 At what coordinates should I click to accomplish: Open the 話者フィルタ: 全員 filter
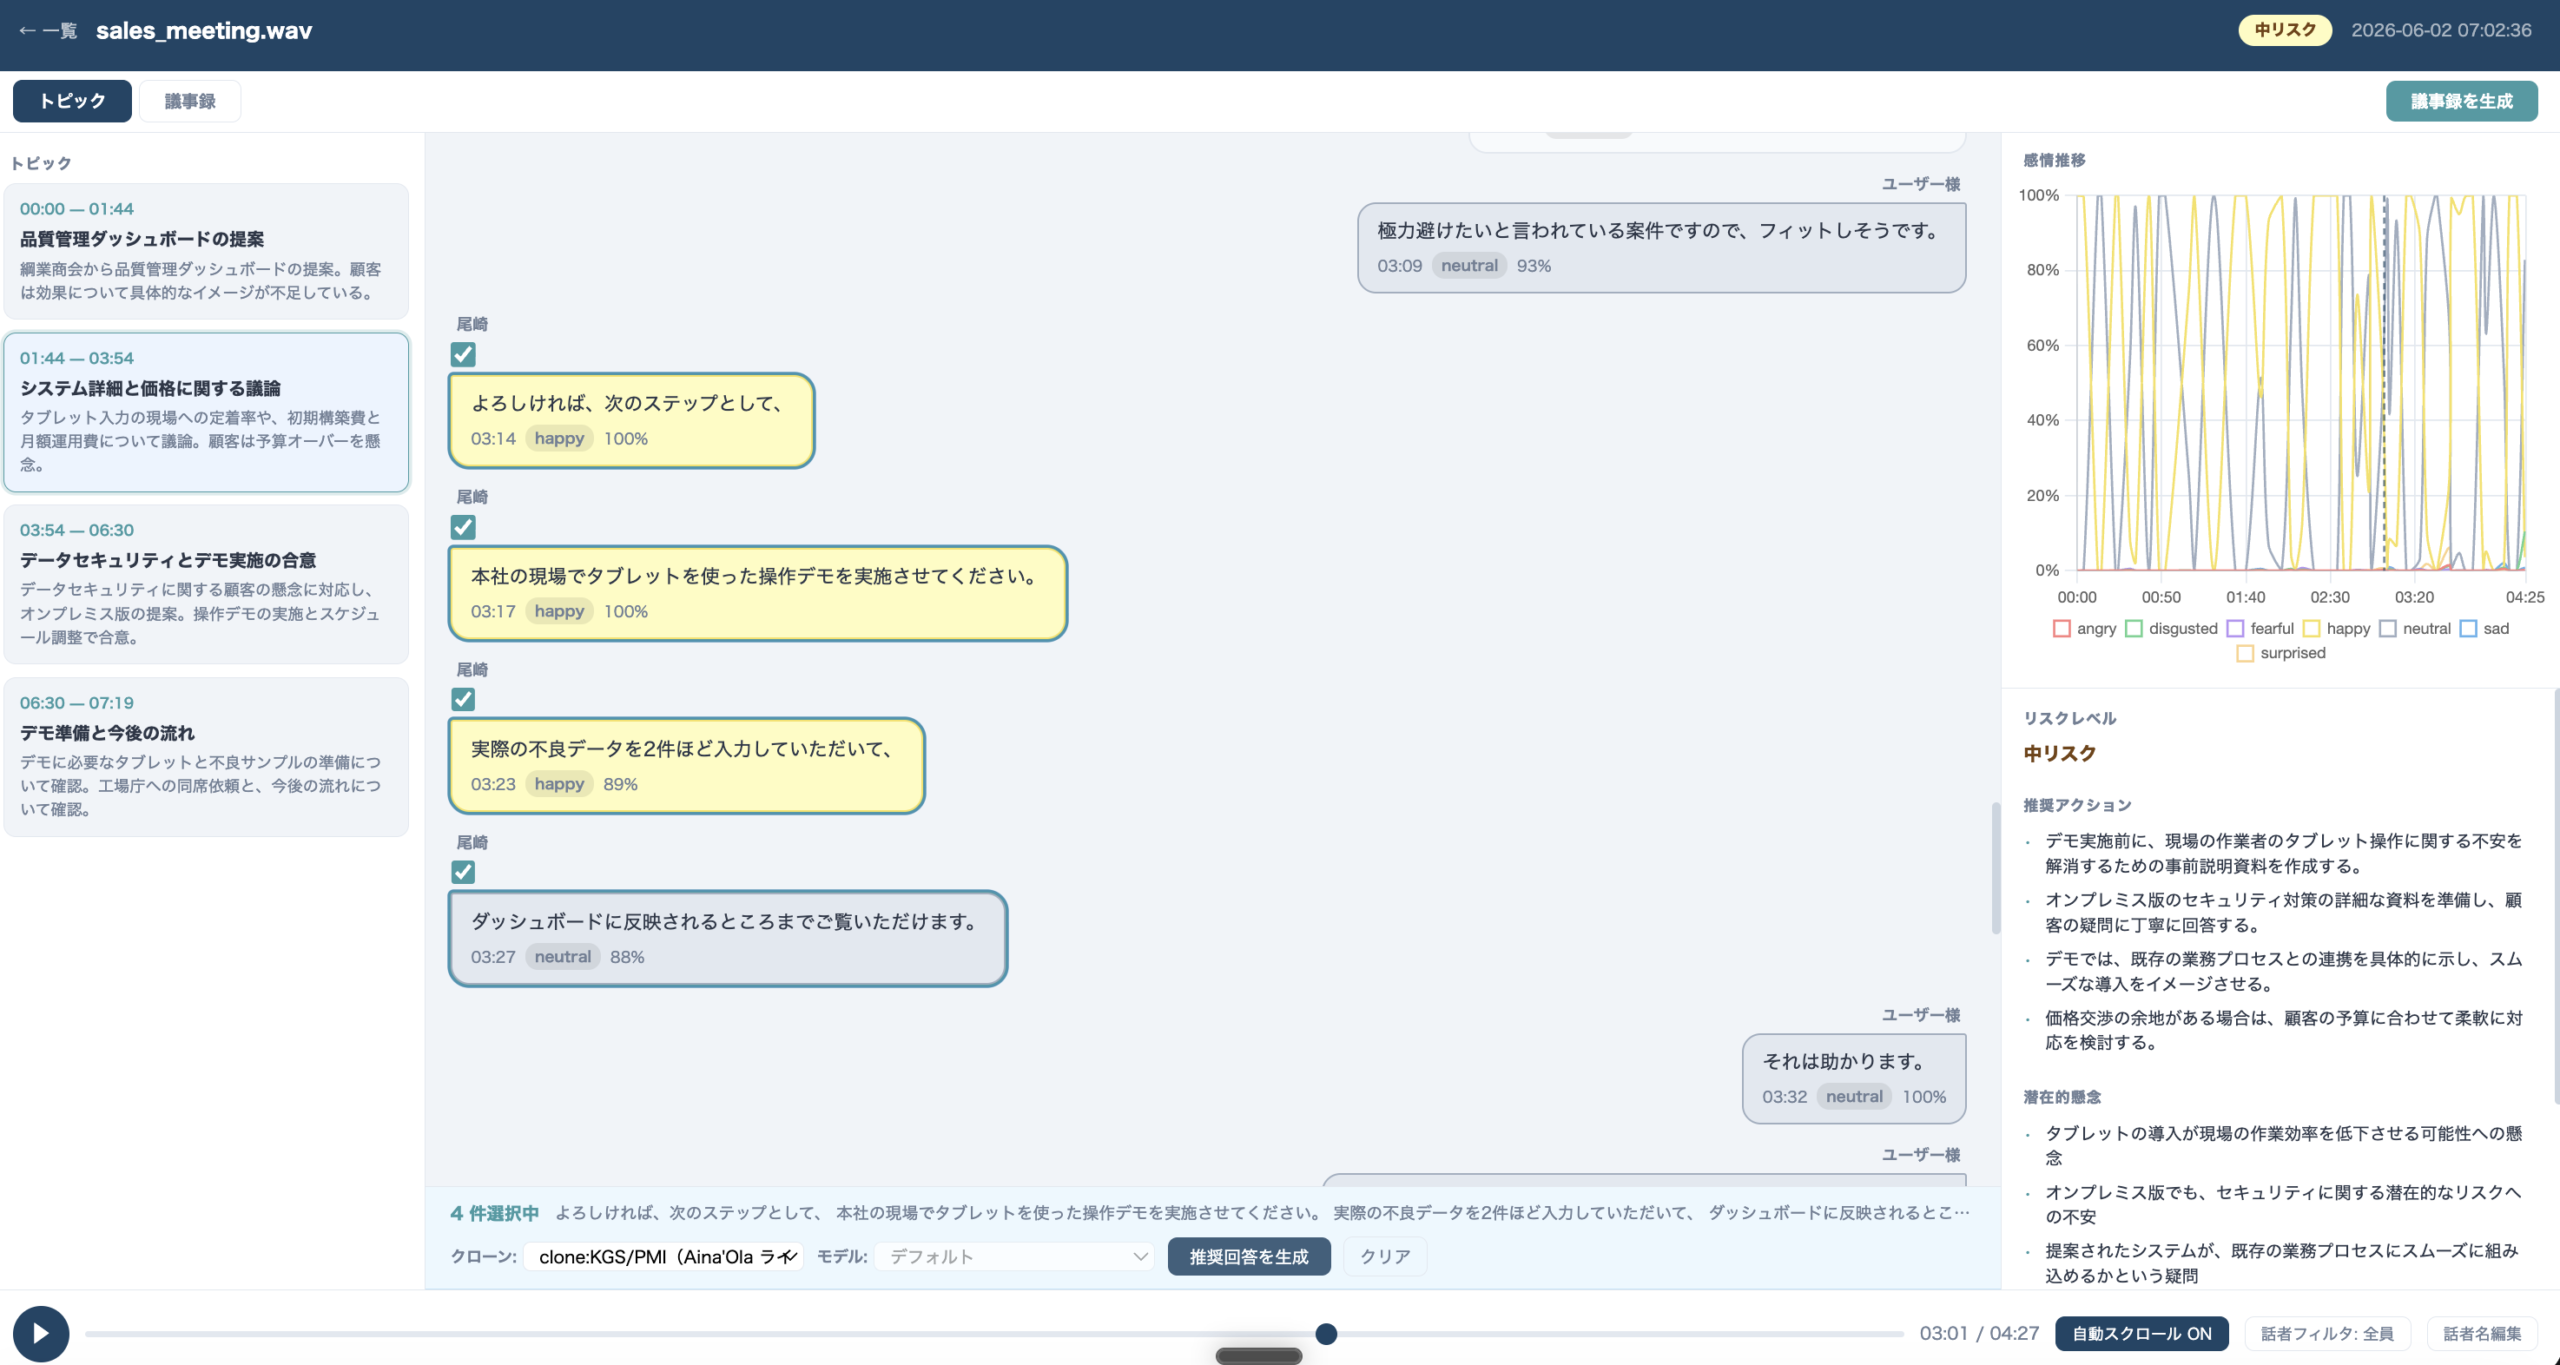(x=2327, y=1333)
